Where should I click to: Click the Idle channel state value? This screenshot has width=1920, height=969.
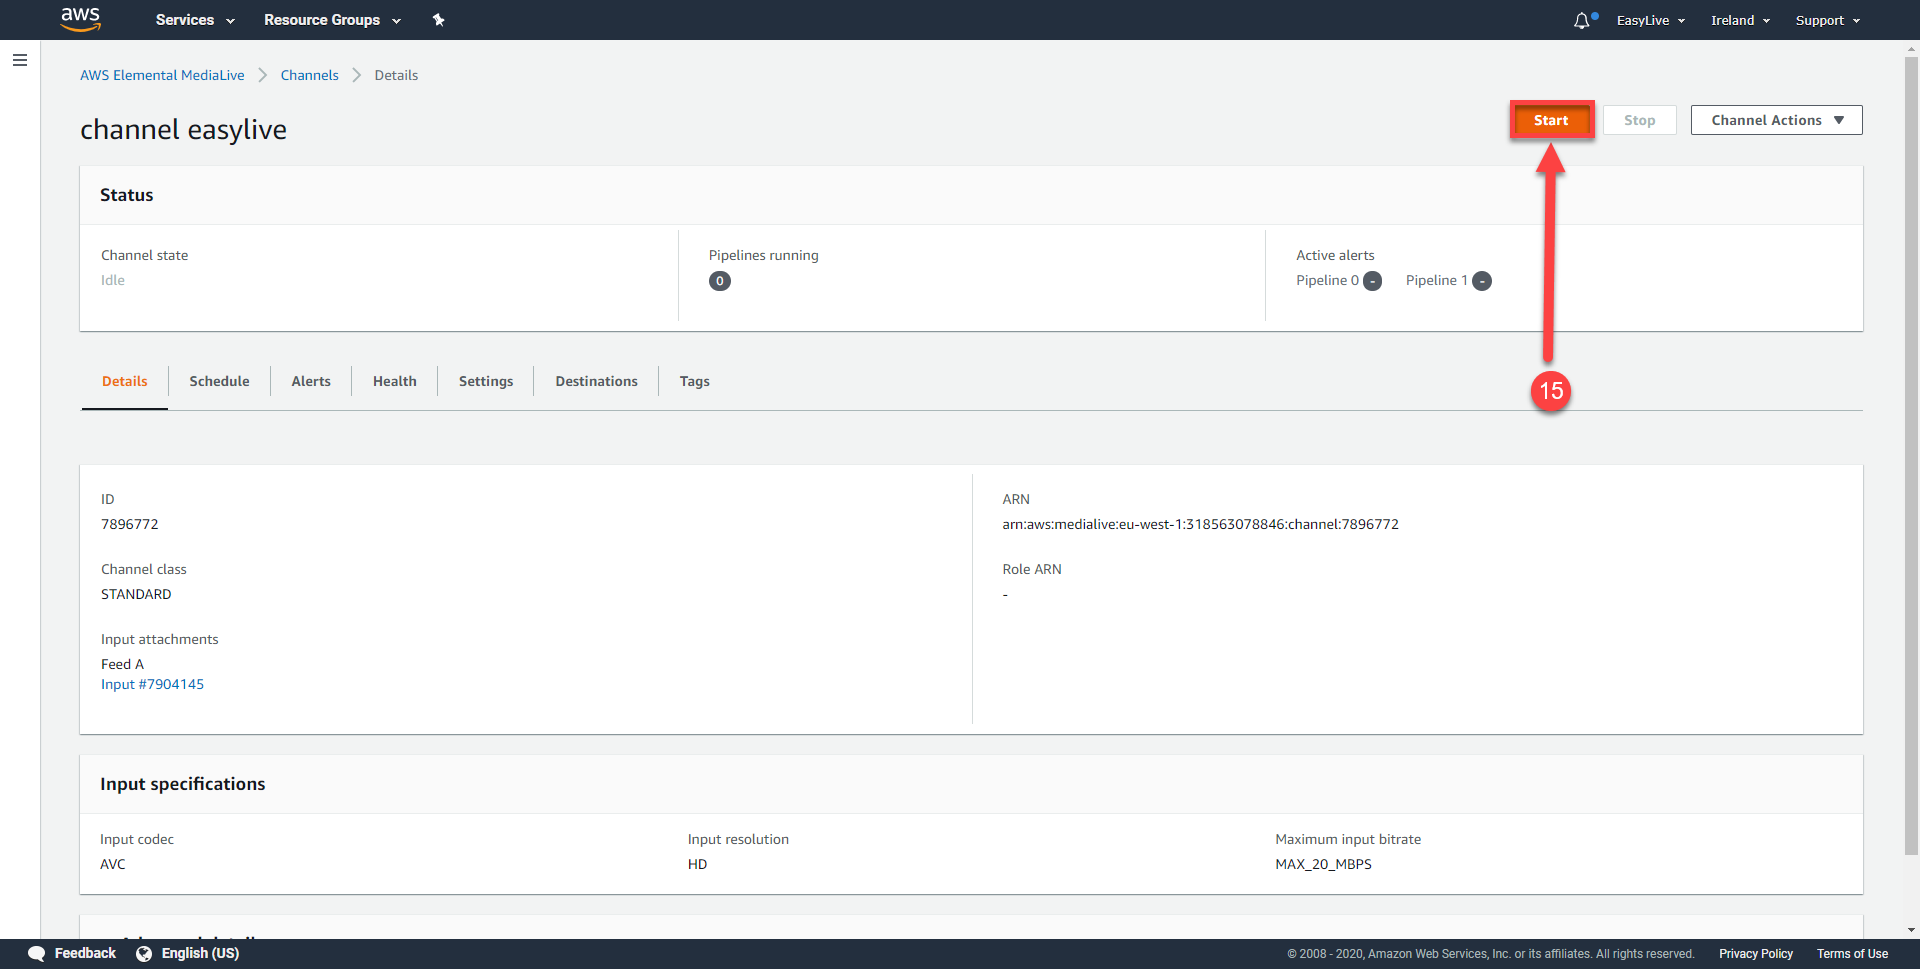[x=113, y=280]
